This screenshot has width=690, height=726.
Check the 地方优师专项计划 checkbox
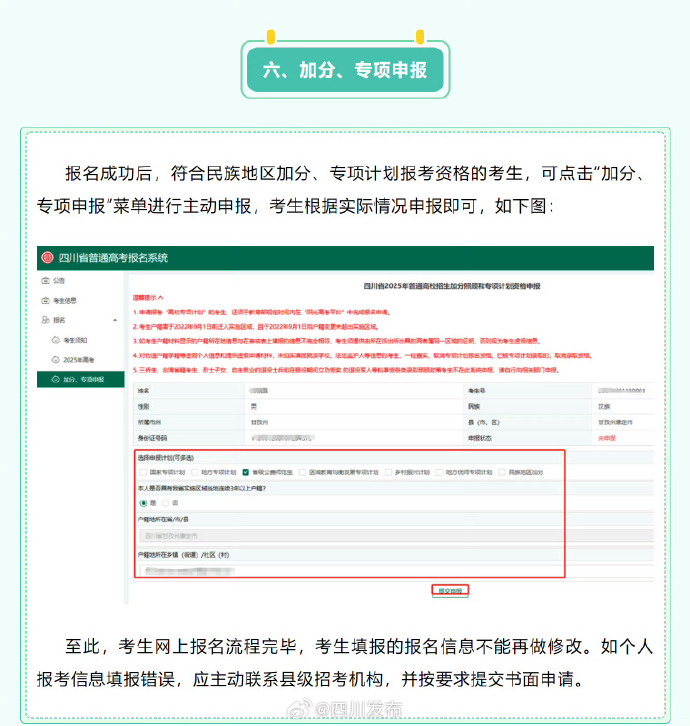click(x=439, y=472)
